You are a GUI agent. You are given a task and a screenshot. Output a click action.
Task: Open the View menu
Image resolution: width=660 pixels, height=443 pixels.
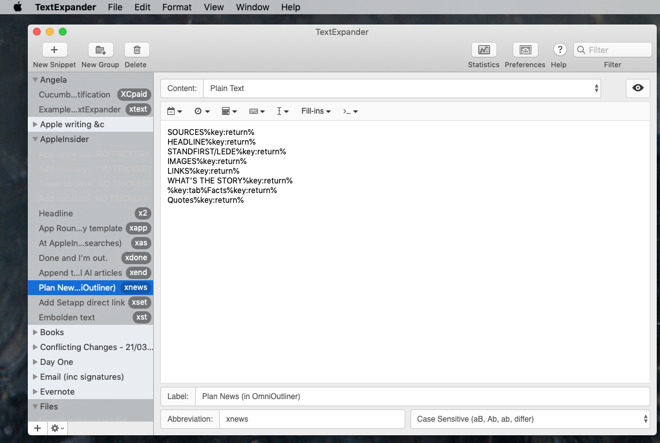214,7
